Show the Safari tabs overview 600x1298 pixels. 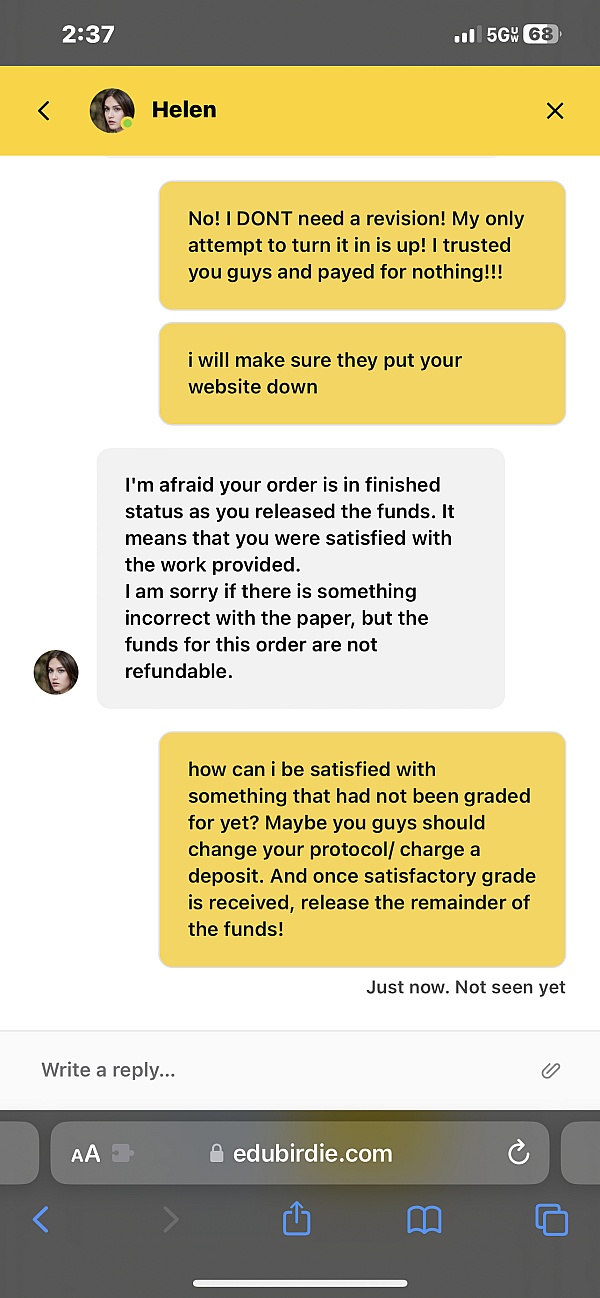[551, 1219]
